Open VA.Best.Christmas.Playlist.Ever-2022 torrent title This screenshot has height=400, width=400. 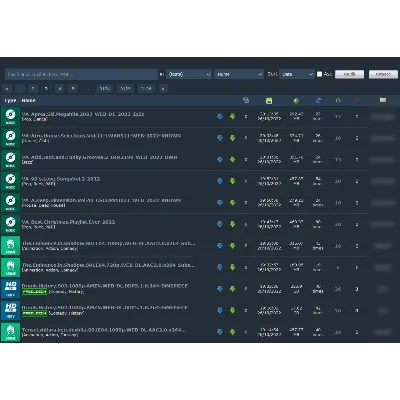68,222
